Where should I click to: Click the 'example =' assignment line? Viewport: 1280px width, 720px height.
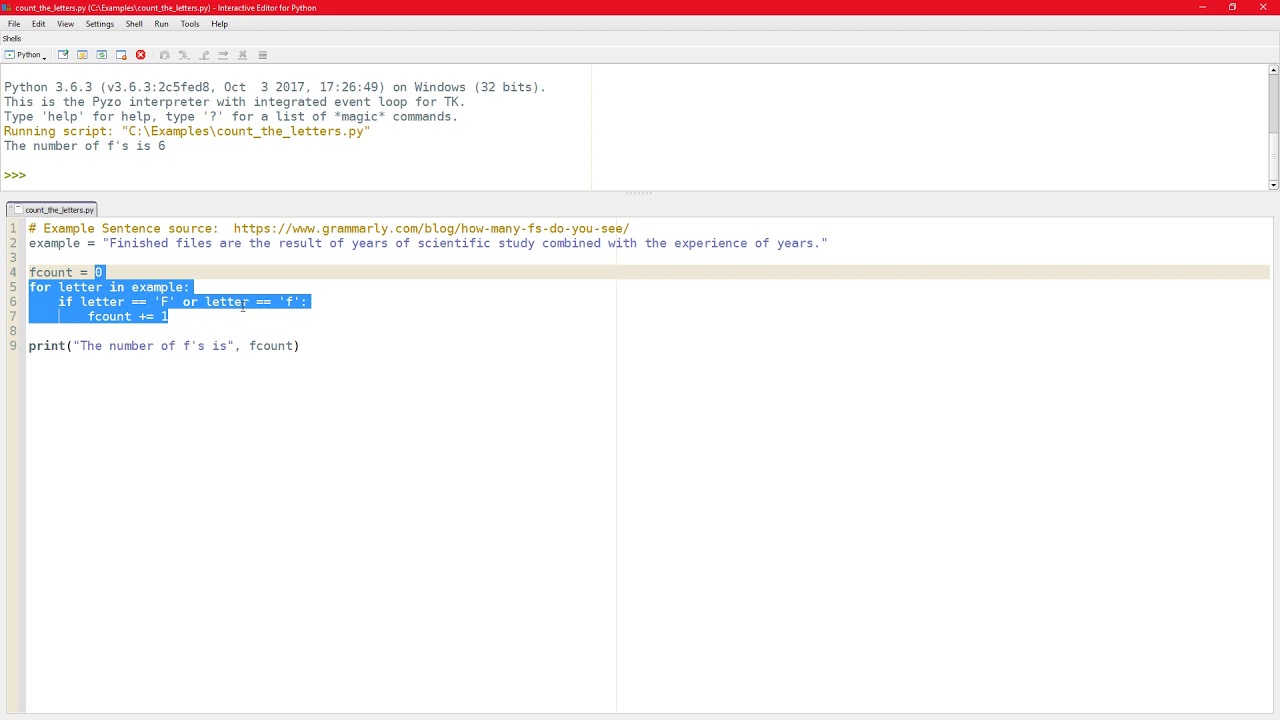[428, 243]
